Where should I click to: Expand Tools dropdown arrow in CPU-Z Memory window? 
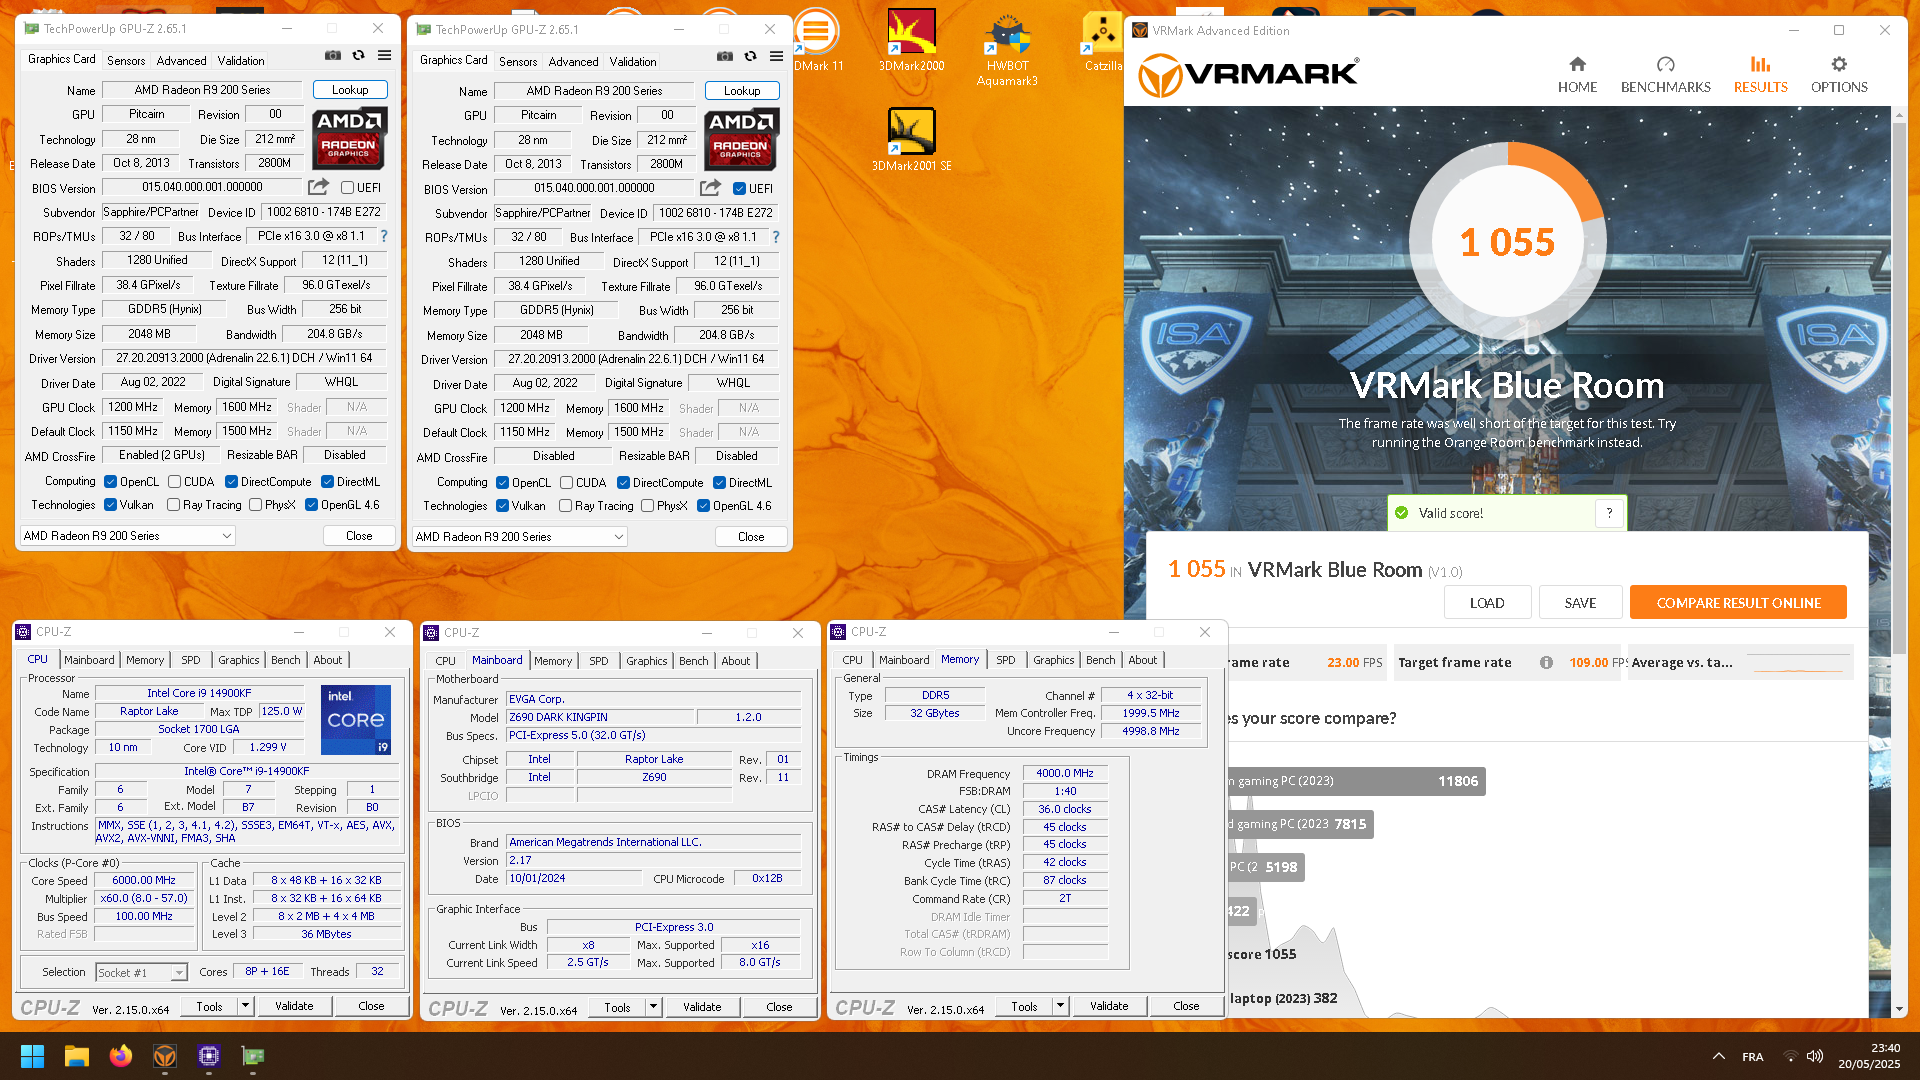pos(1060,1006)
